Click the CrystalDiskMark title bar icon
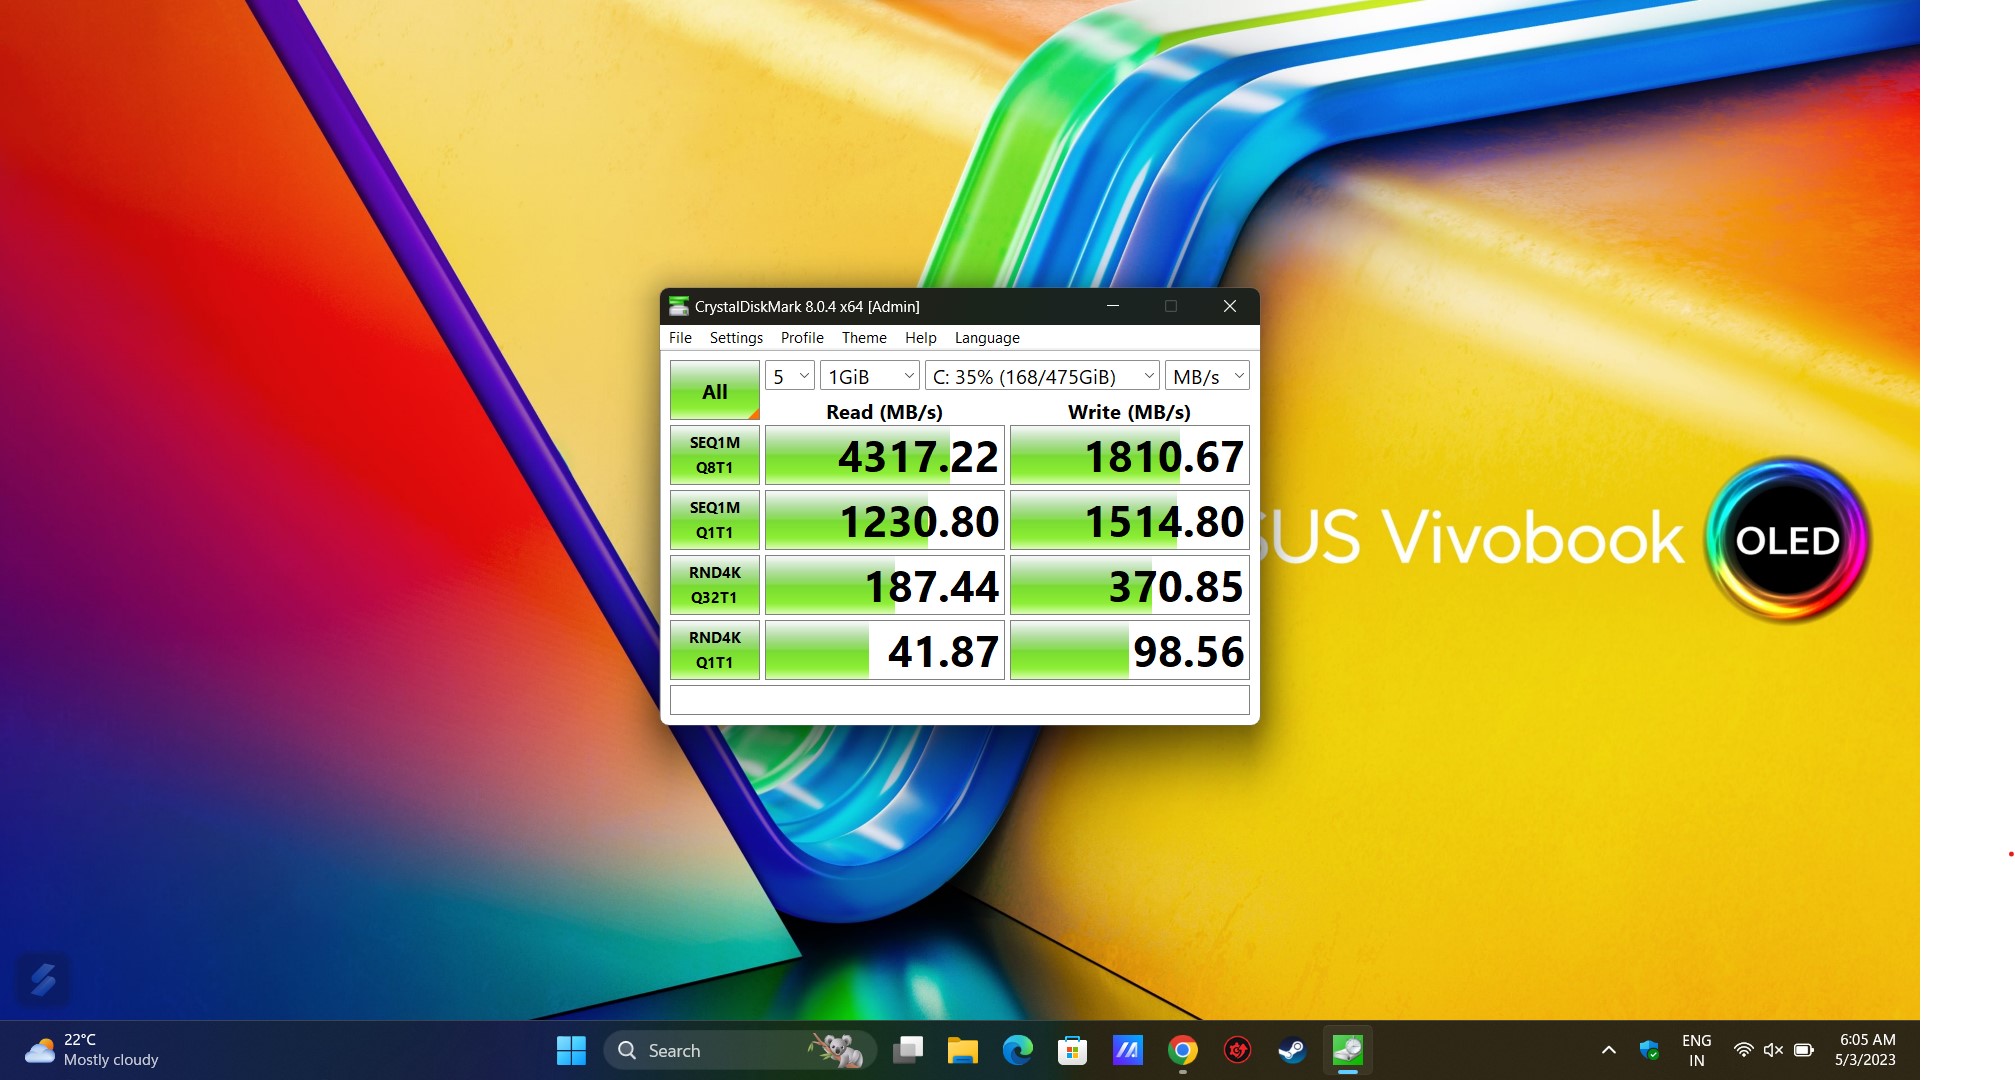This screenshot has height=1080, width=2015. tap(679, 306)
